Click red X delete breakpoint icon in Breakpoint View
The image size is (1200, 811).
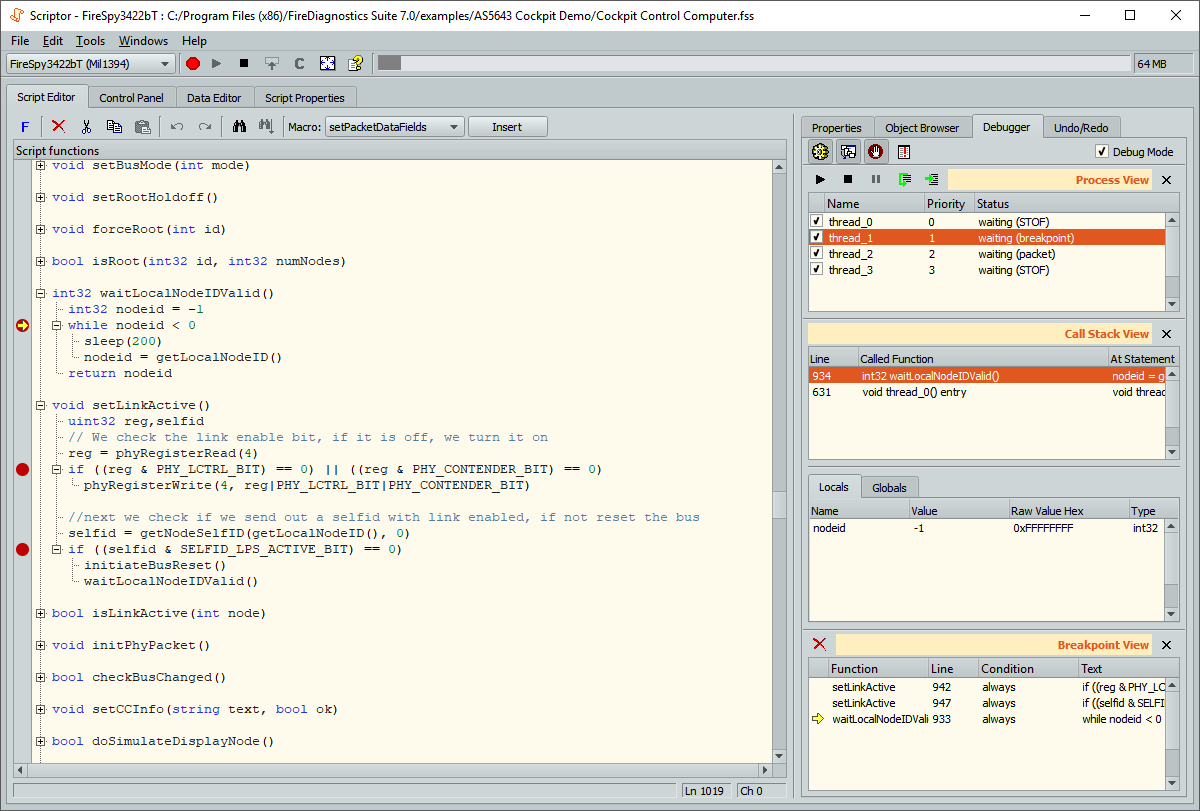820,645
